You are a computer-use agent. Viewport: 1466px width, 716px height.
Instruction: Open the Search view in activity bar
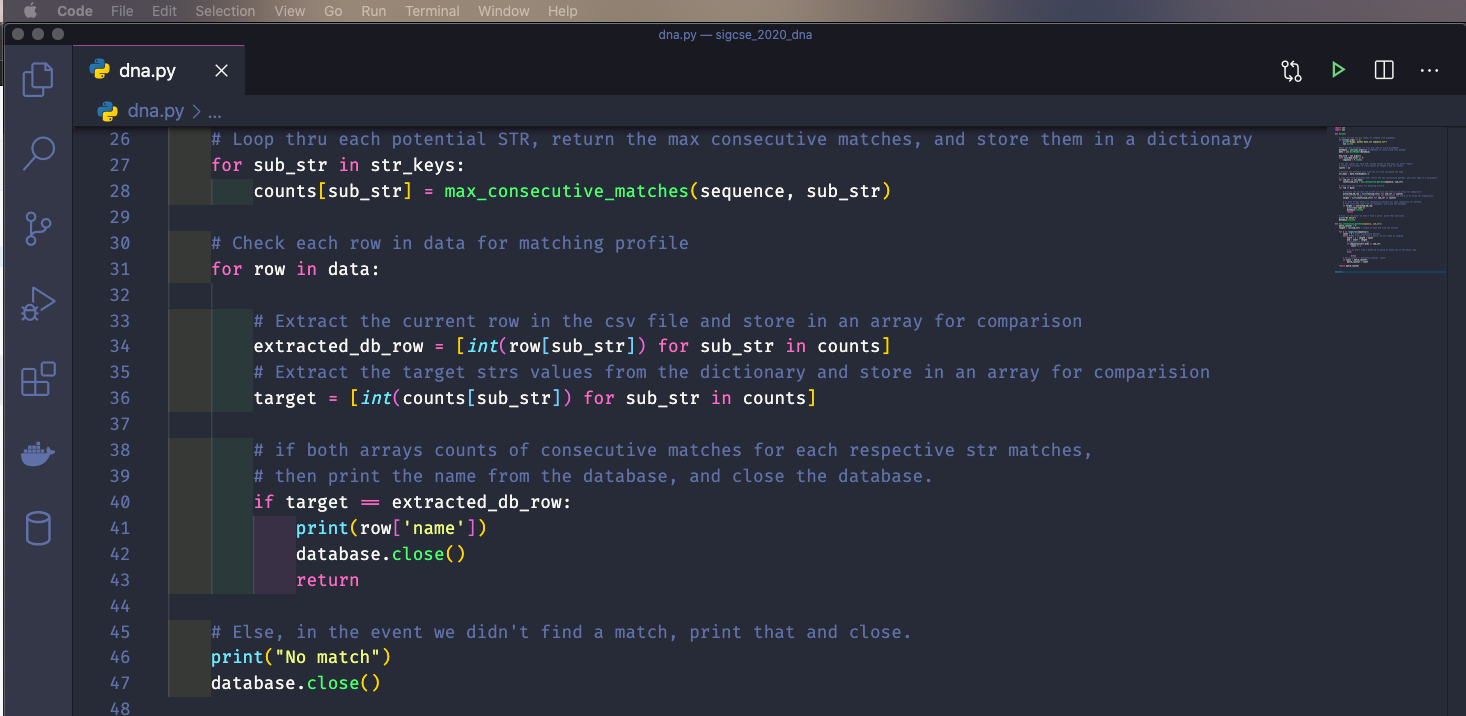tap(37, 153)
